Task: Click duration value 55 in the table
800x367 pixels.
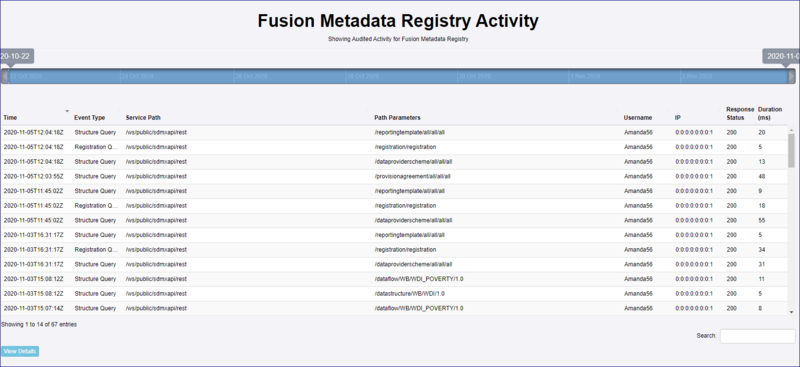Action: pos(761,221)
